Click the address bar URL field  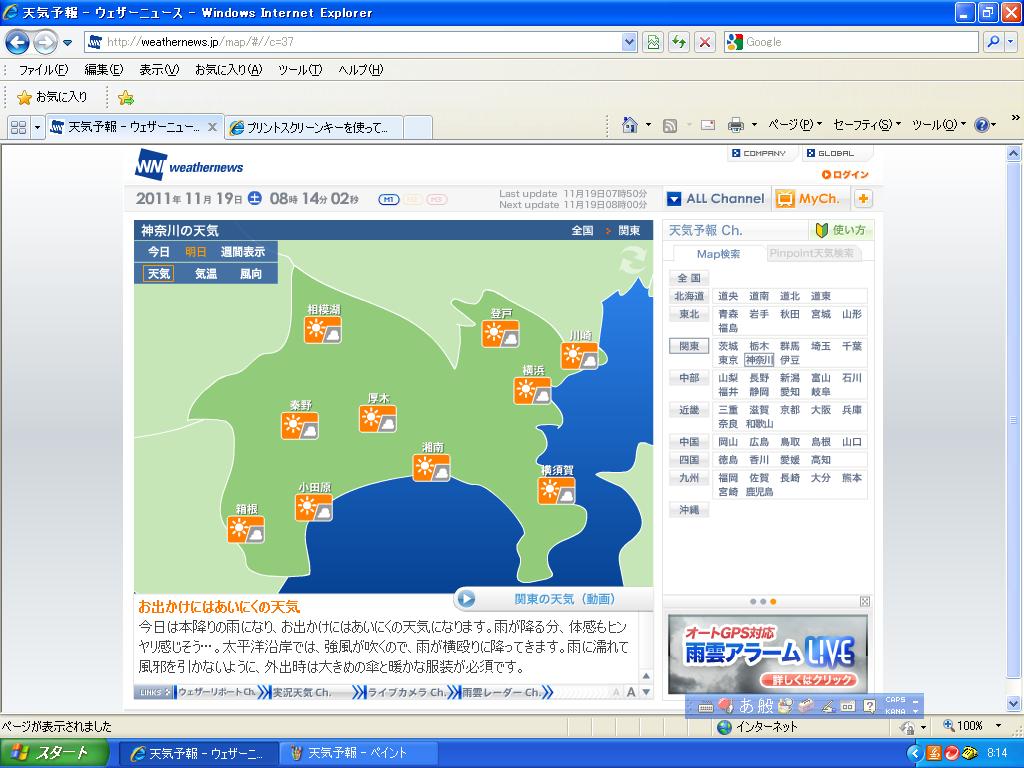click(x=353, y=42)
